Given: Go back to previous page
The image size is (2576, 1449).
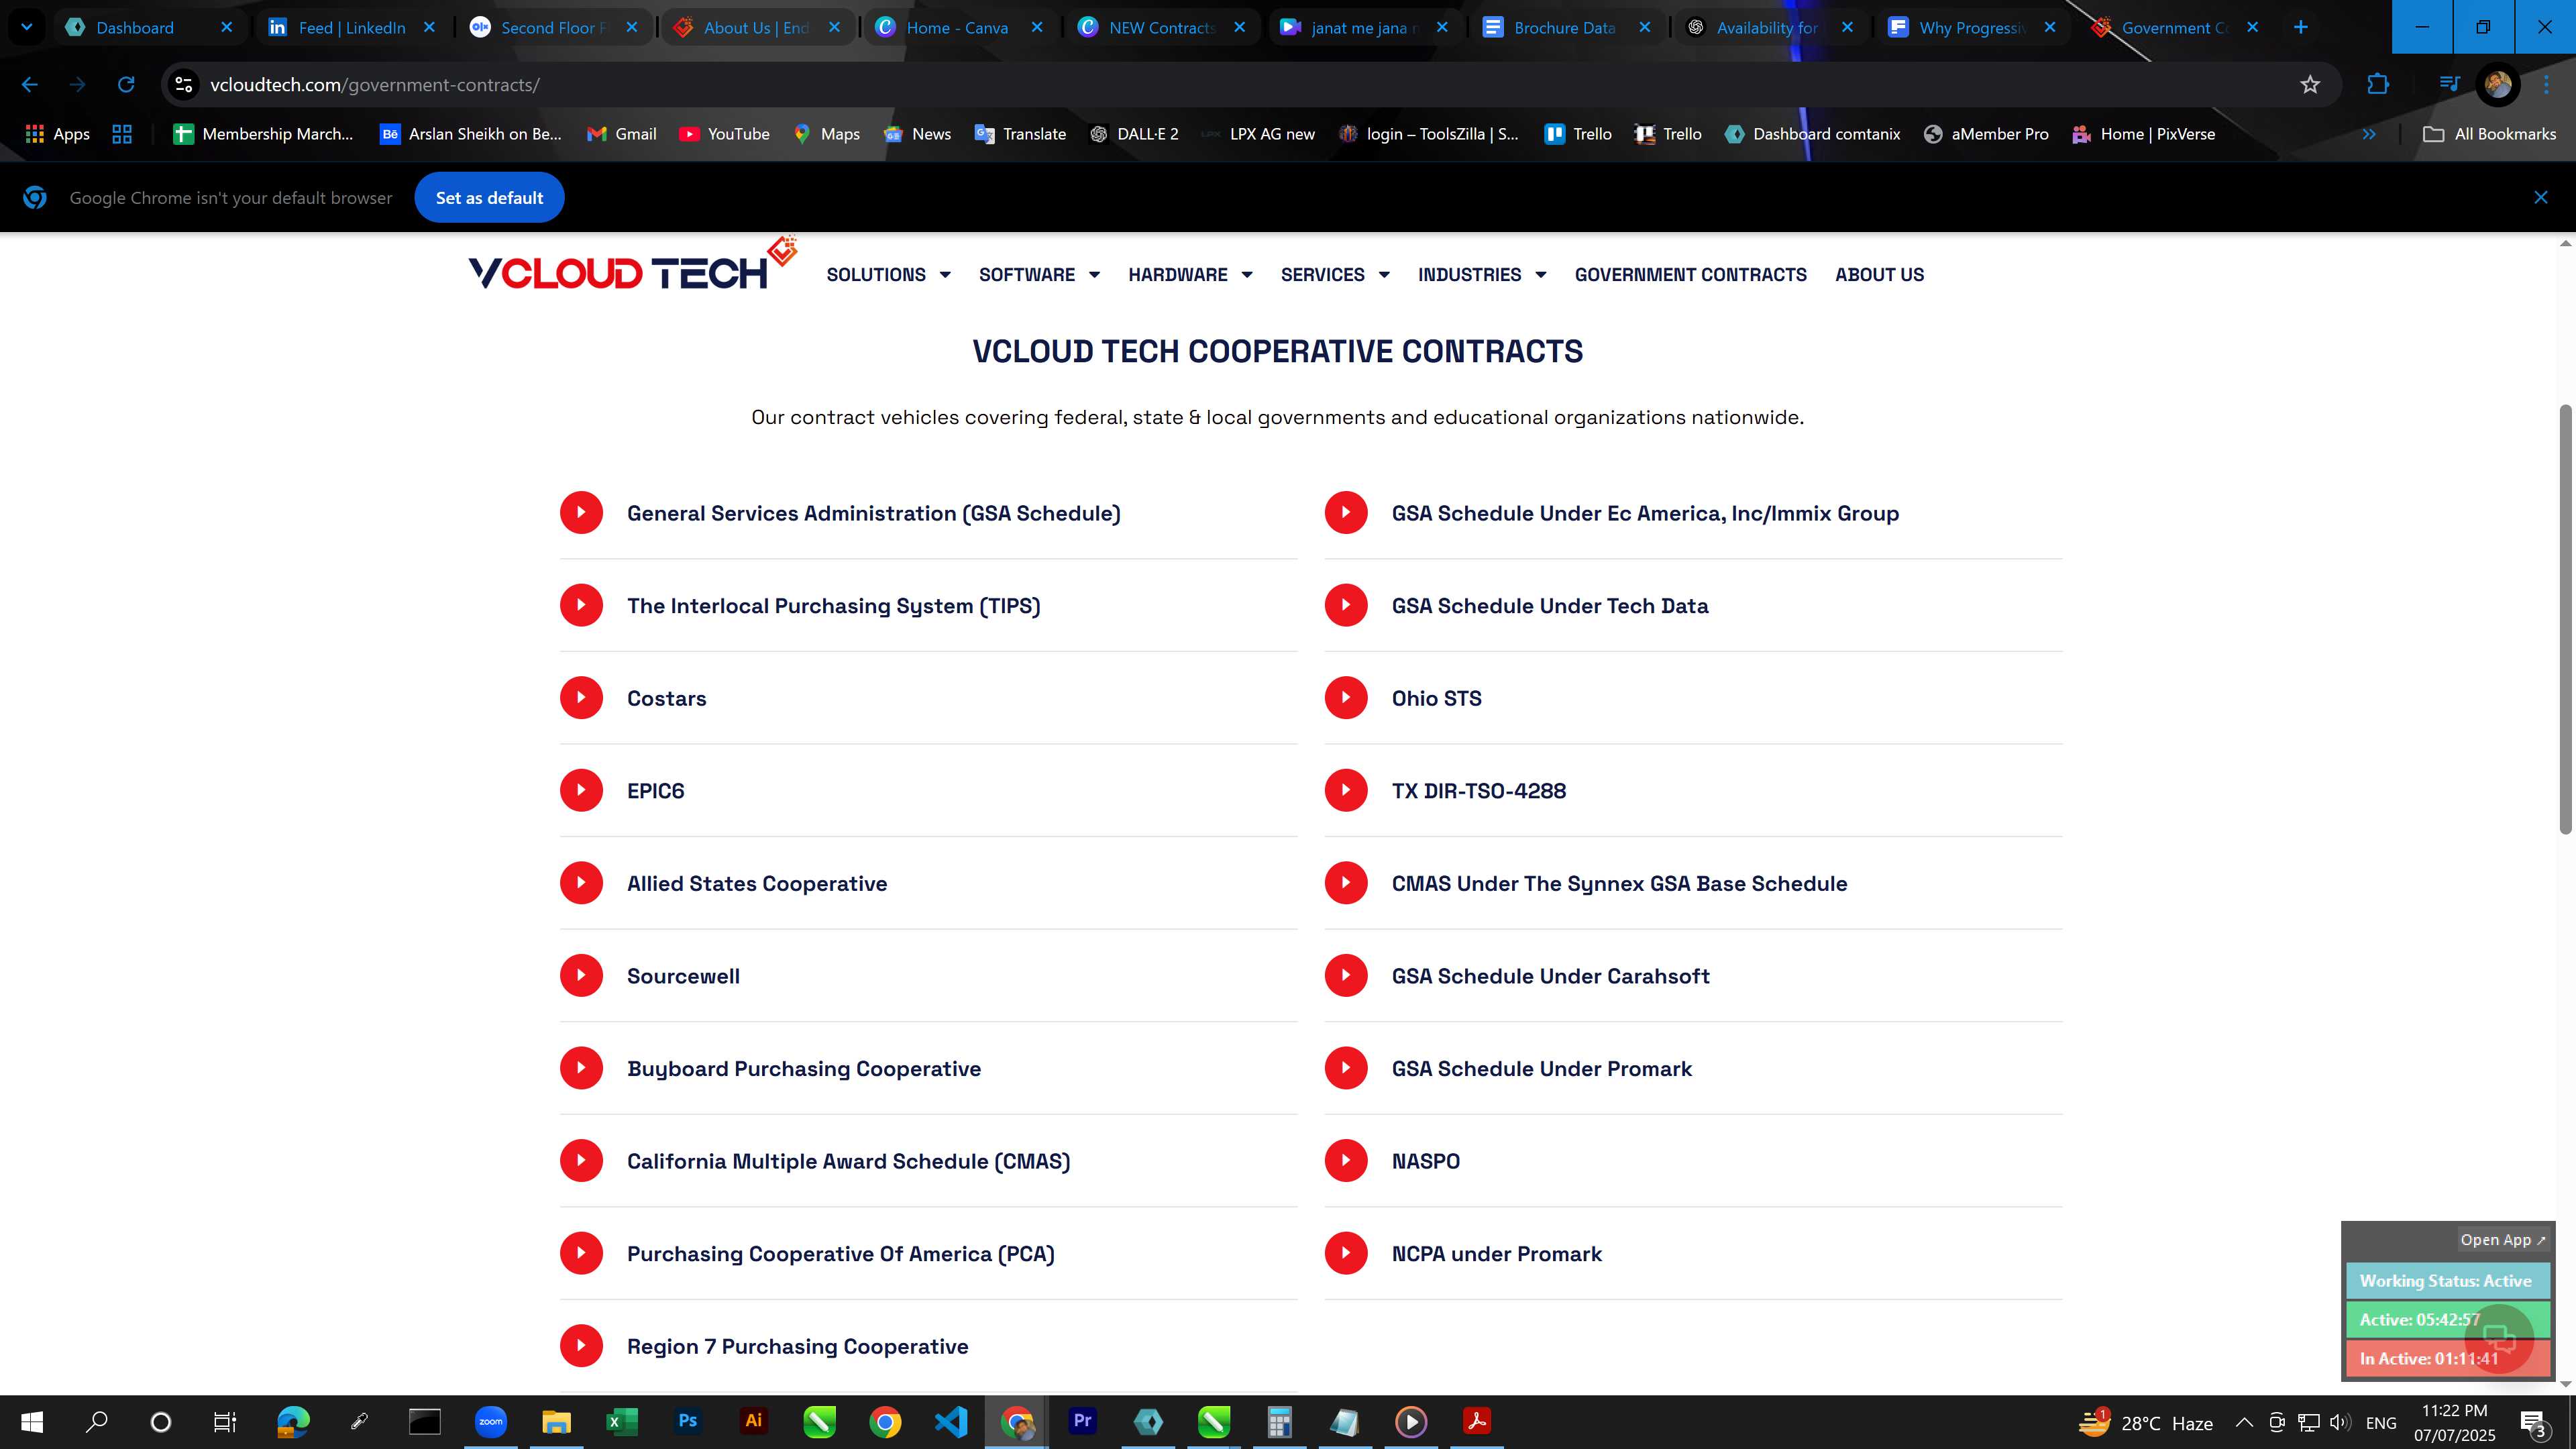Looking at the screenshot, I should pyautogui.click(x=29, y=85).
